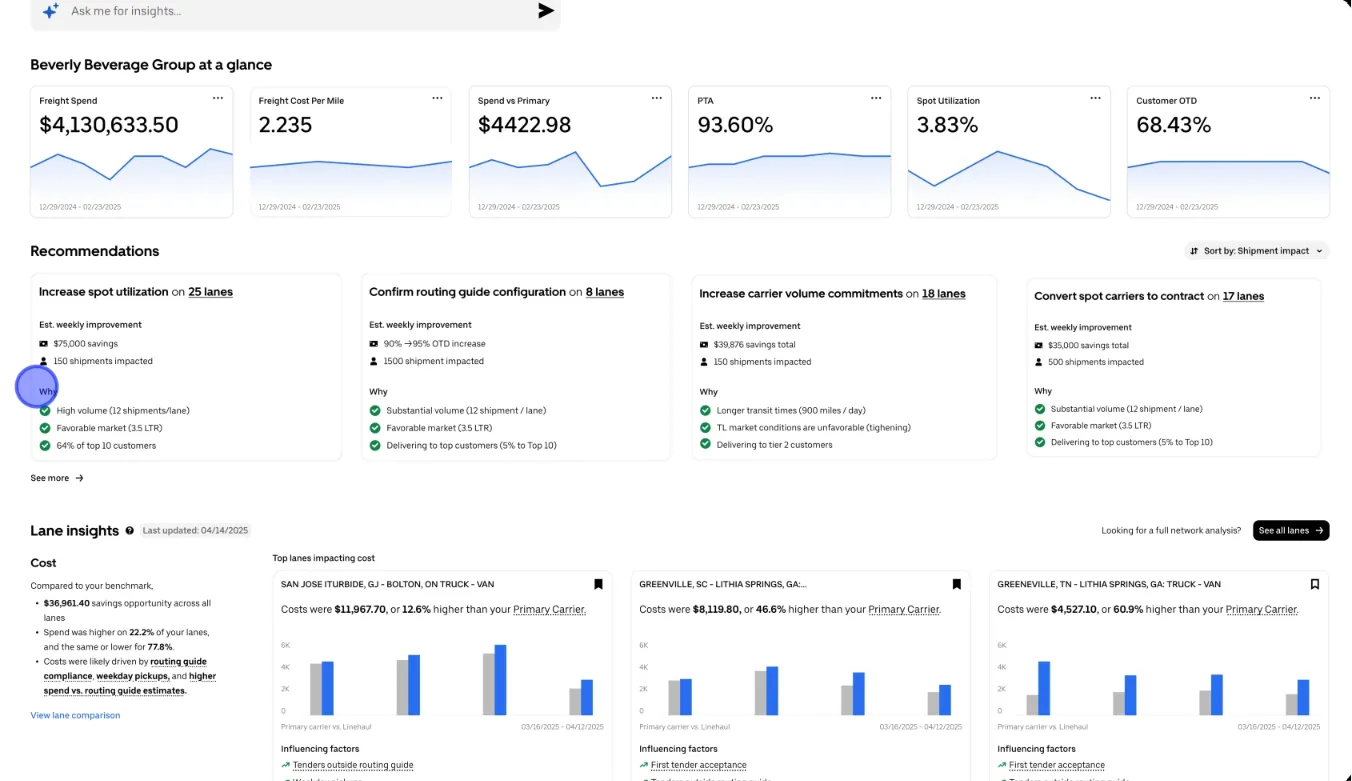
Task: Click Convert spot carriers to contract title
Action: [x=1118, y=296]
